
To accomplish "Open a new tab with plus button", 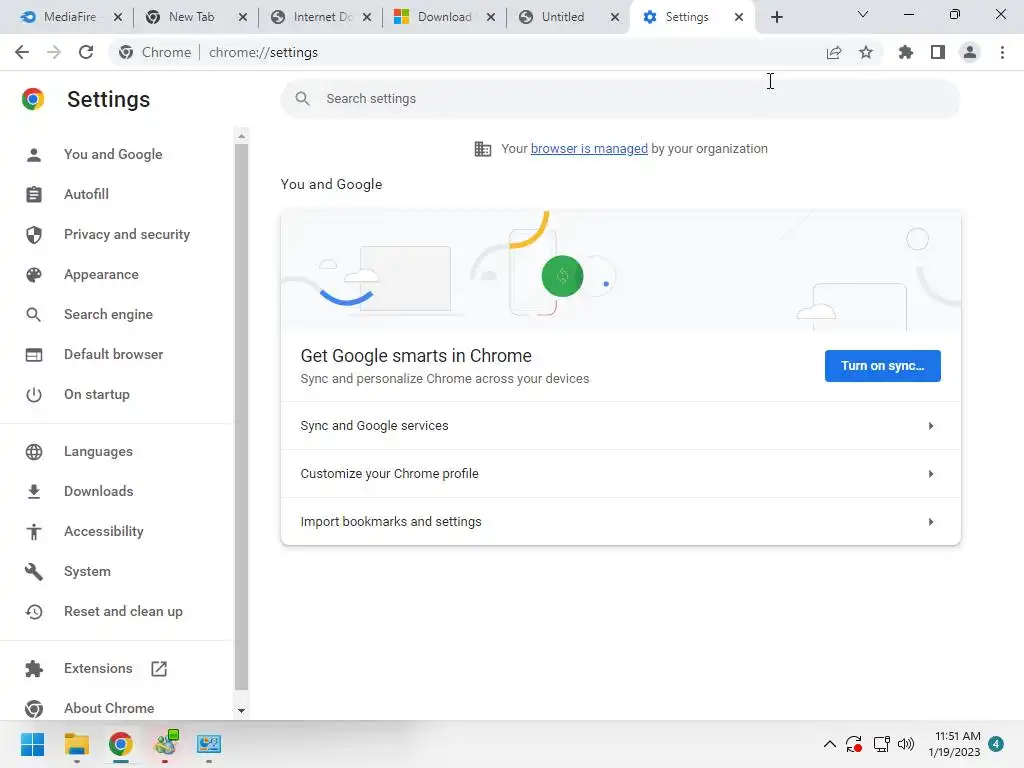I will [776, 17].
